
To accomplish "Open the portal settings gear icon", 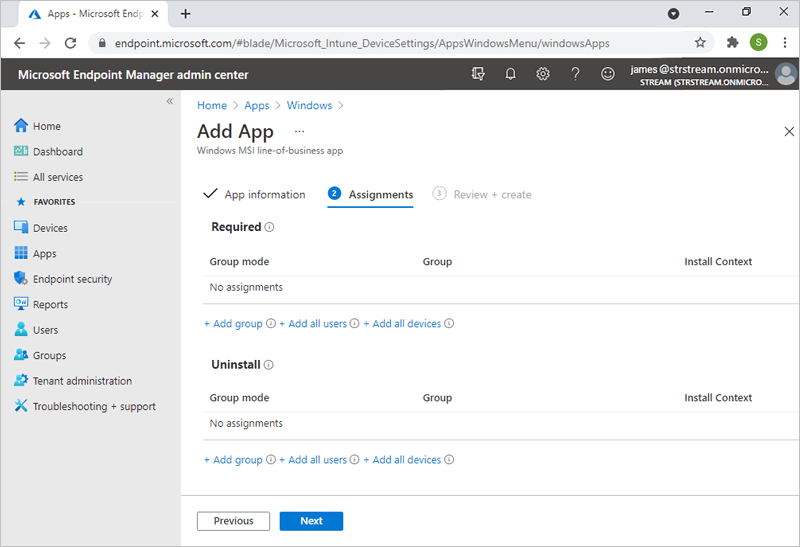I will click(542, 74).
